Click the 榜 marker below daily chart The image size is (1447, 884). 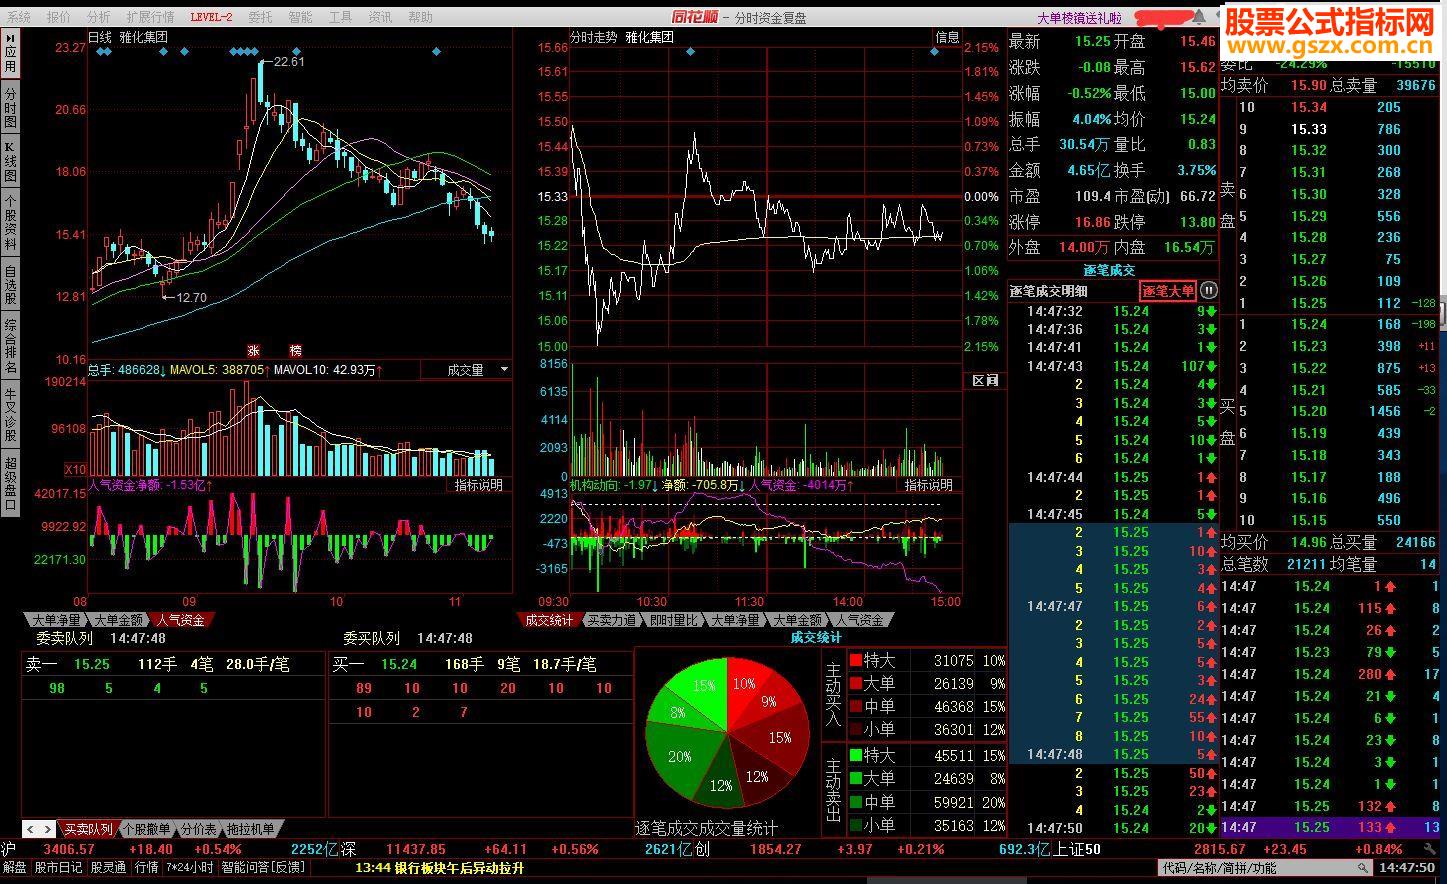coord(295,350)
